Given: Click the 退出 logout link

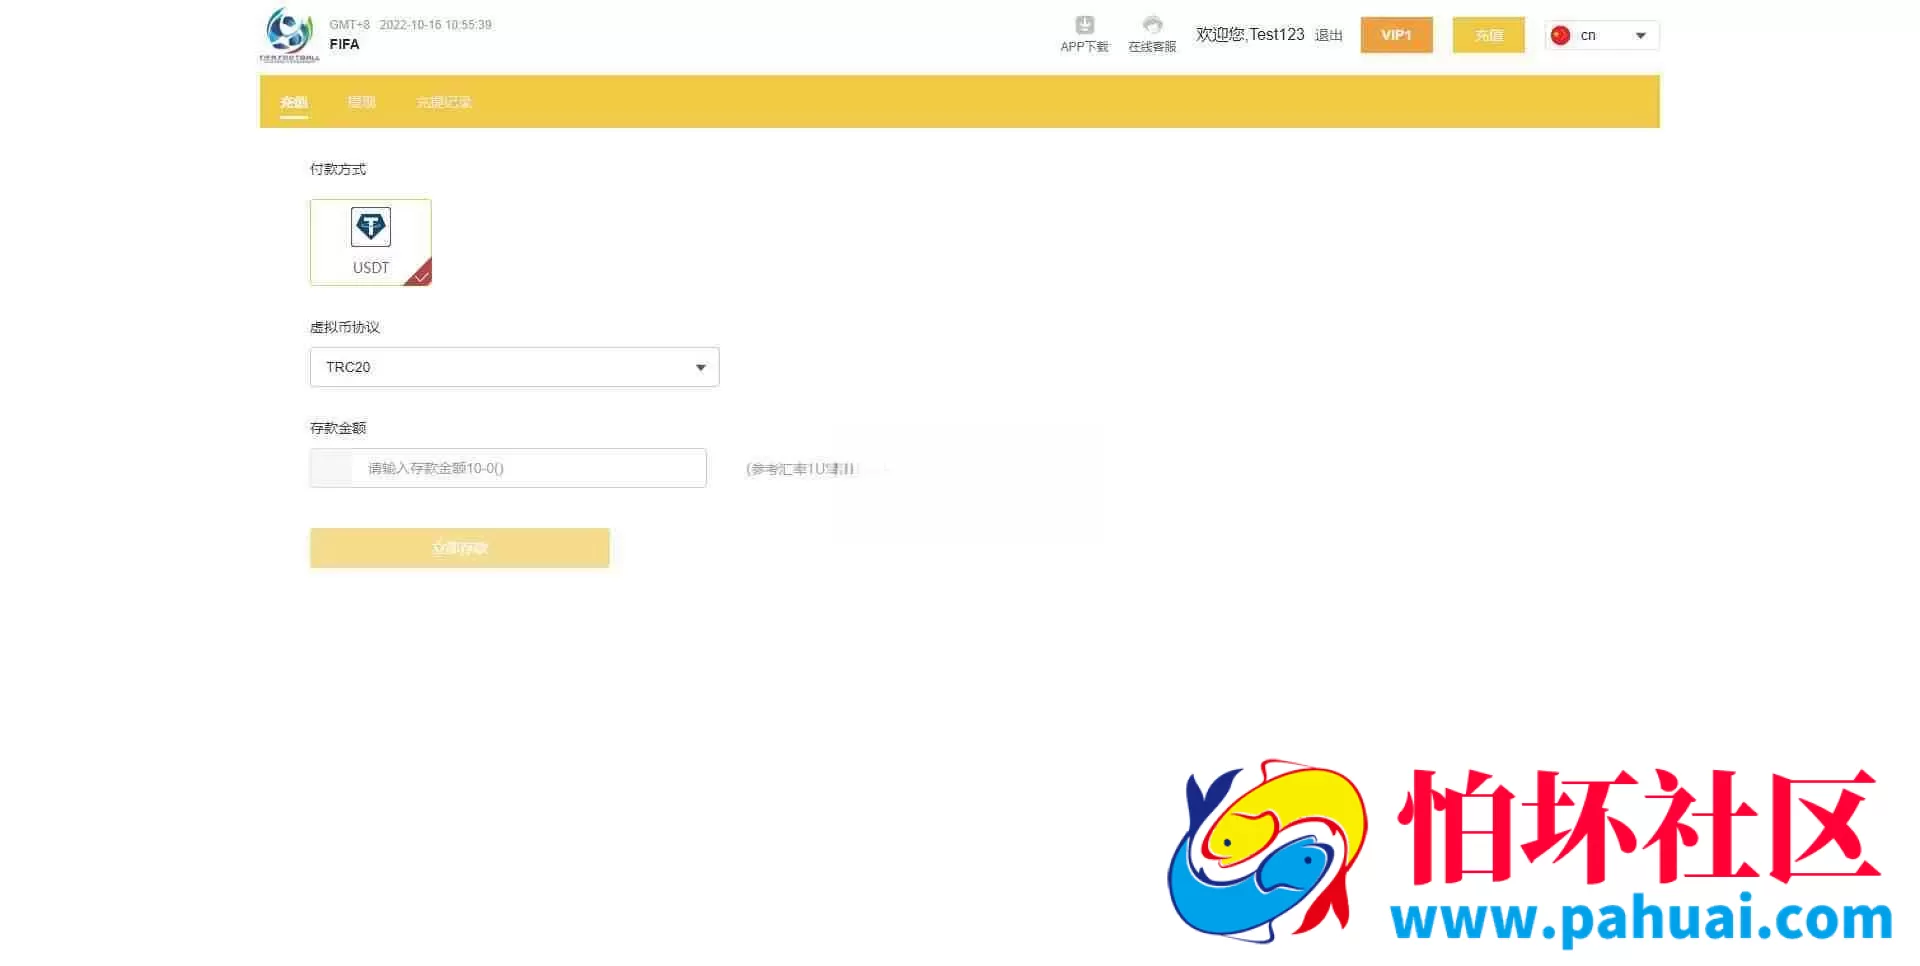Looking at the screenshot, I should click(1329, 35).
